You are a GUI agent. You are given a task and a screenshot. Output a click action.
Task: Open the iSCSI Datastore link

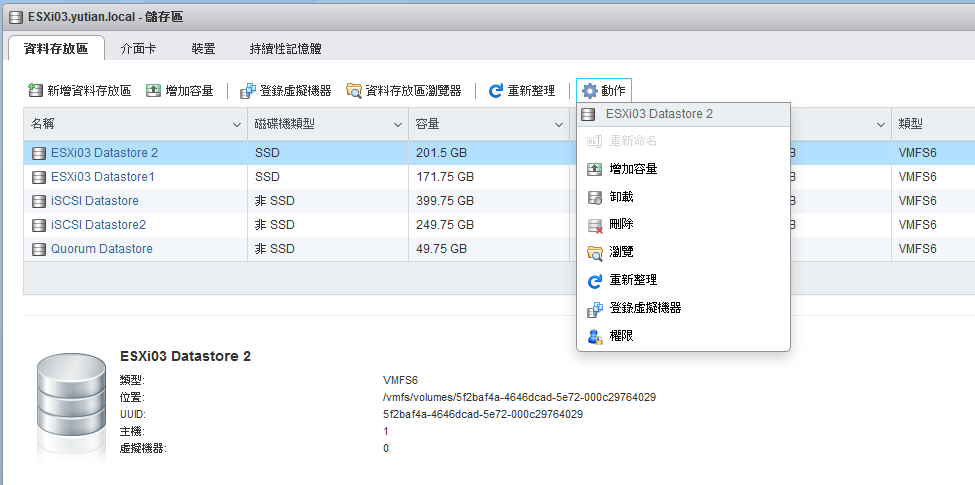(x=95, y=201)
